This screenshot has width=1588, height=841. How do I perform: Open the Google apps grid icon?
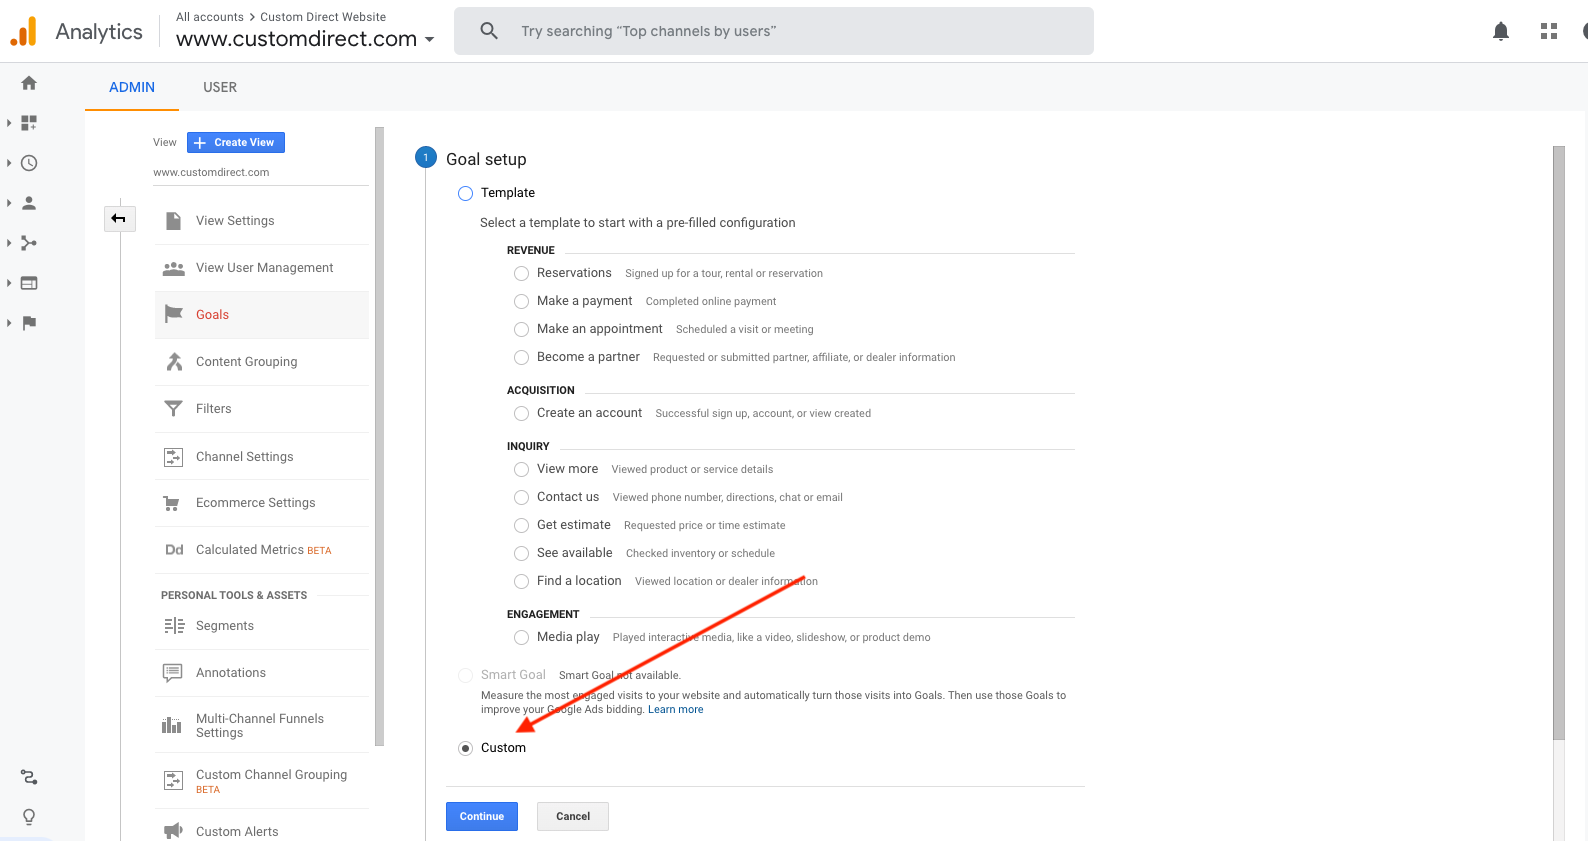click(1549, 31)
